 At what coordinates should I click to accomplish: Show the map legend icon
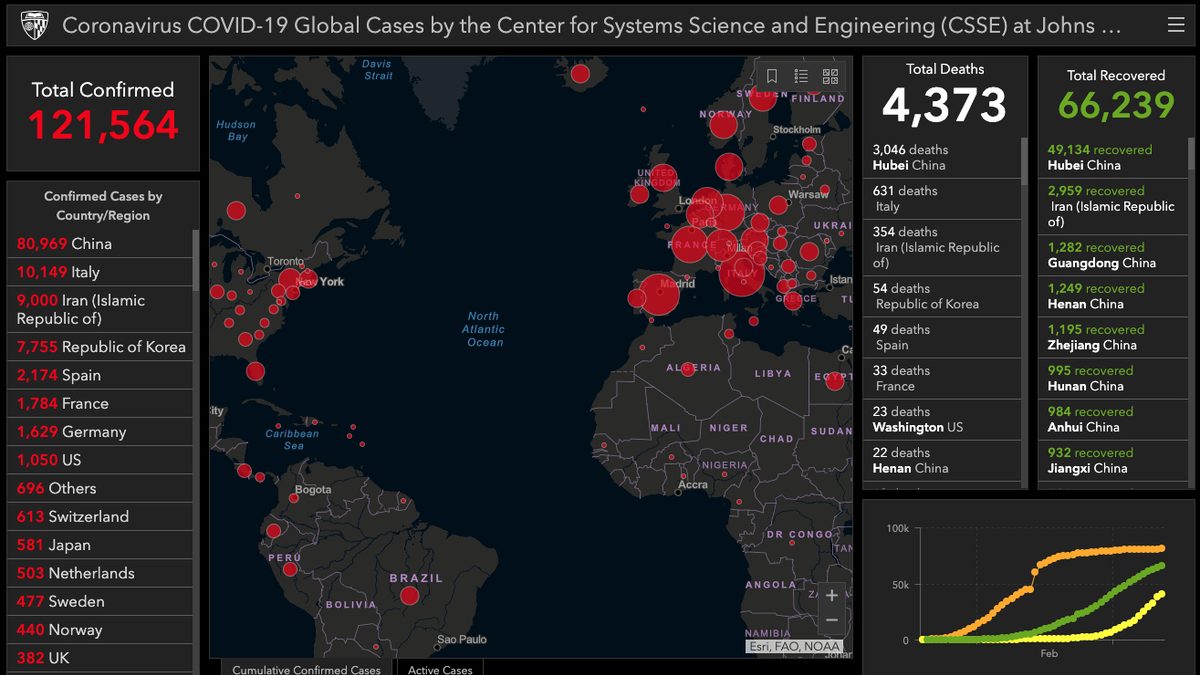801,76
